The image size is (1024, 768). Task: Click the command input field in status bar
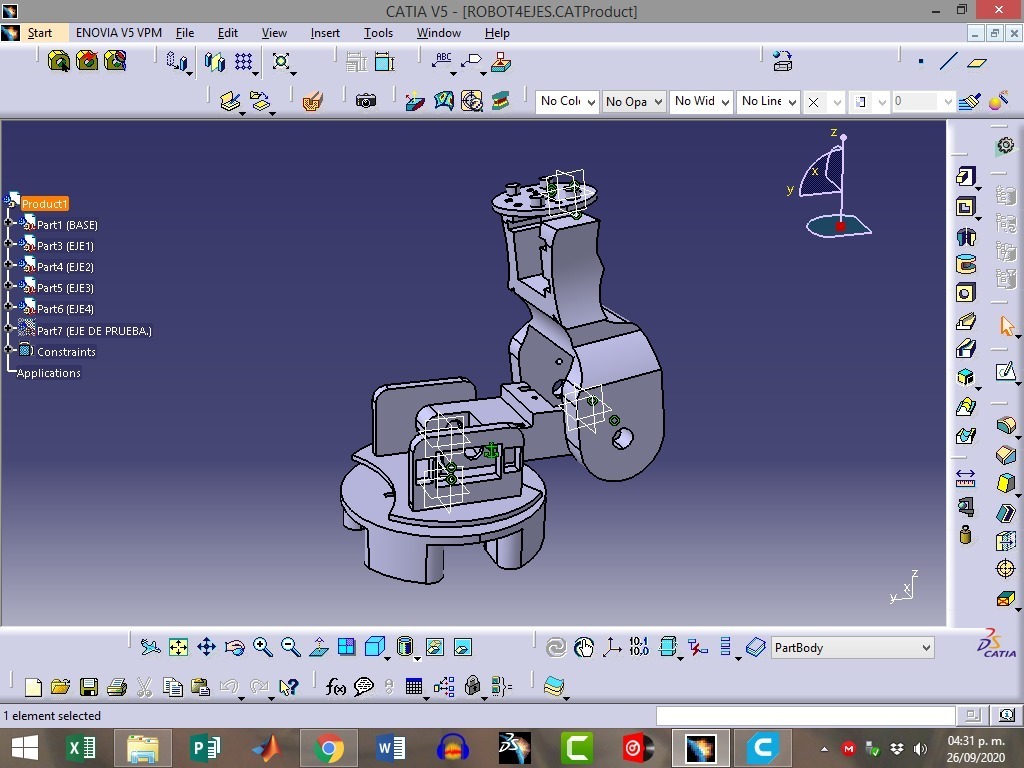(805, 715)
